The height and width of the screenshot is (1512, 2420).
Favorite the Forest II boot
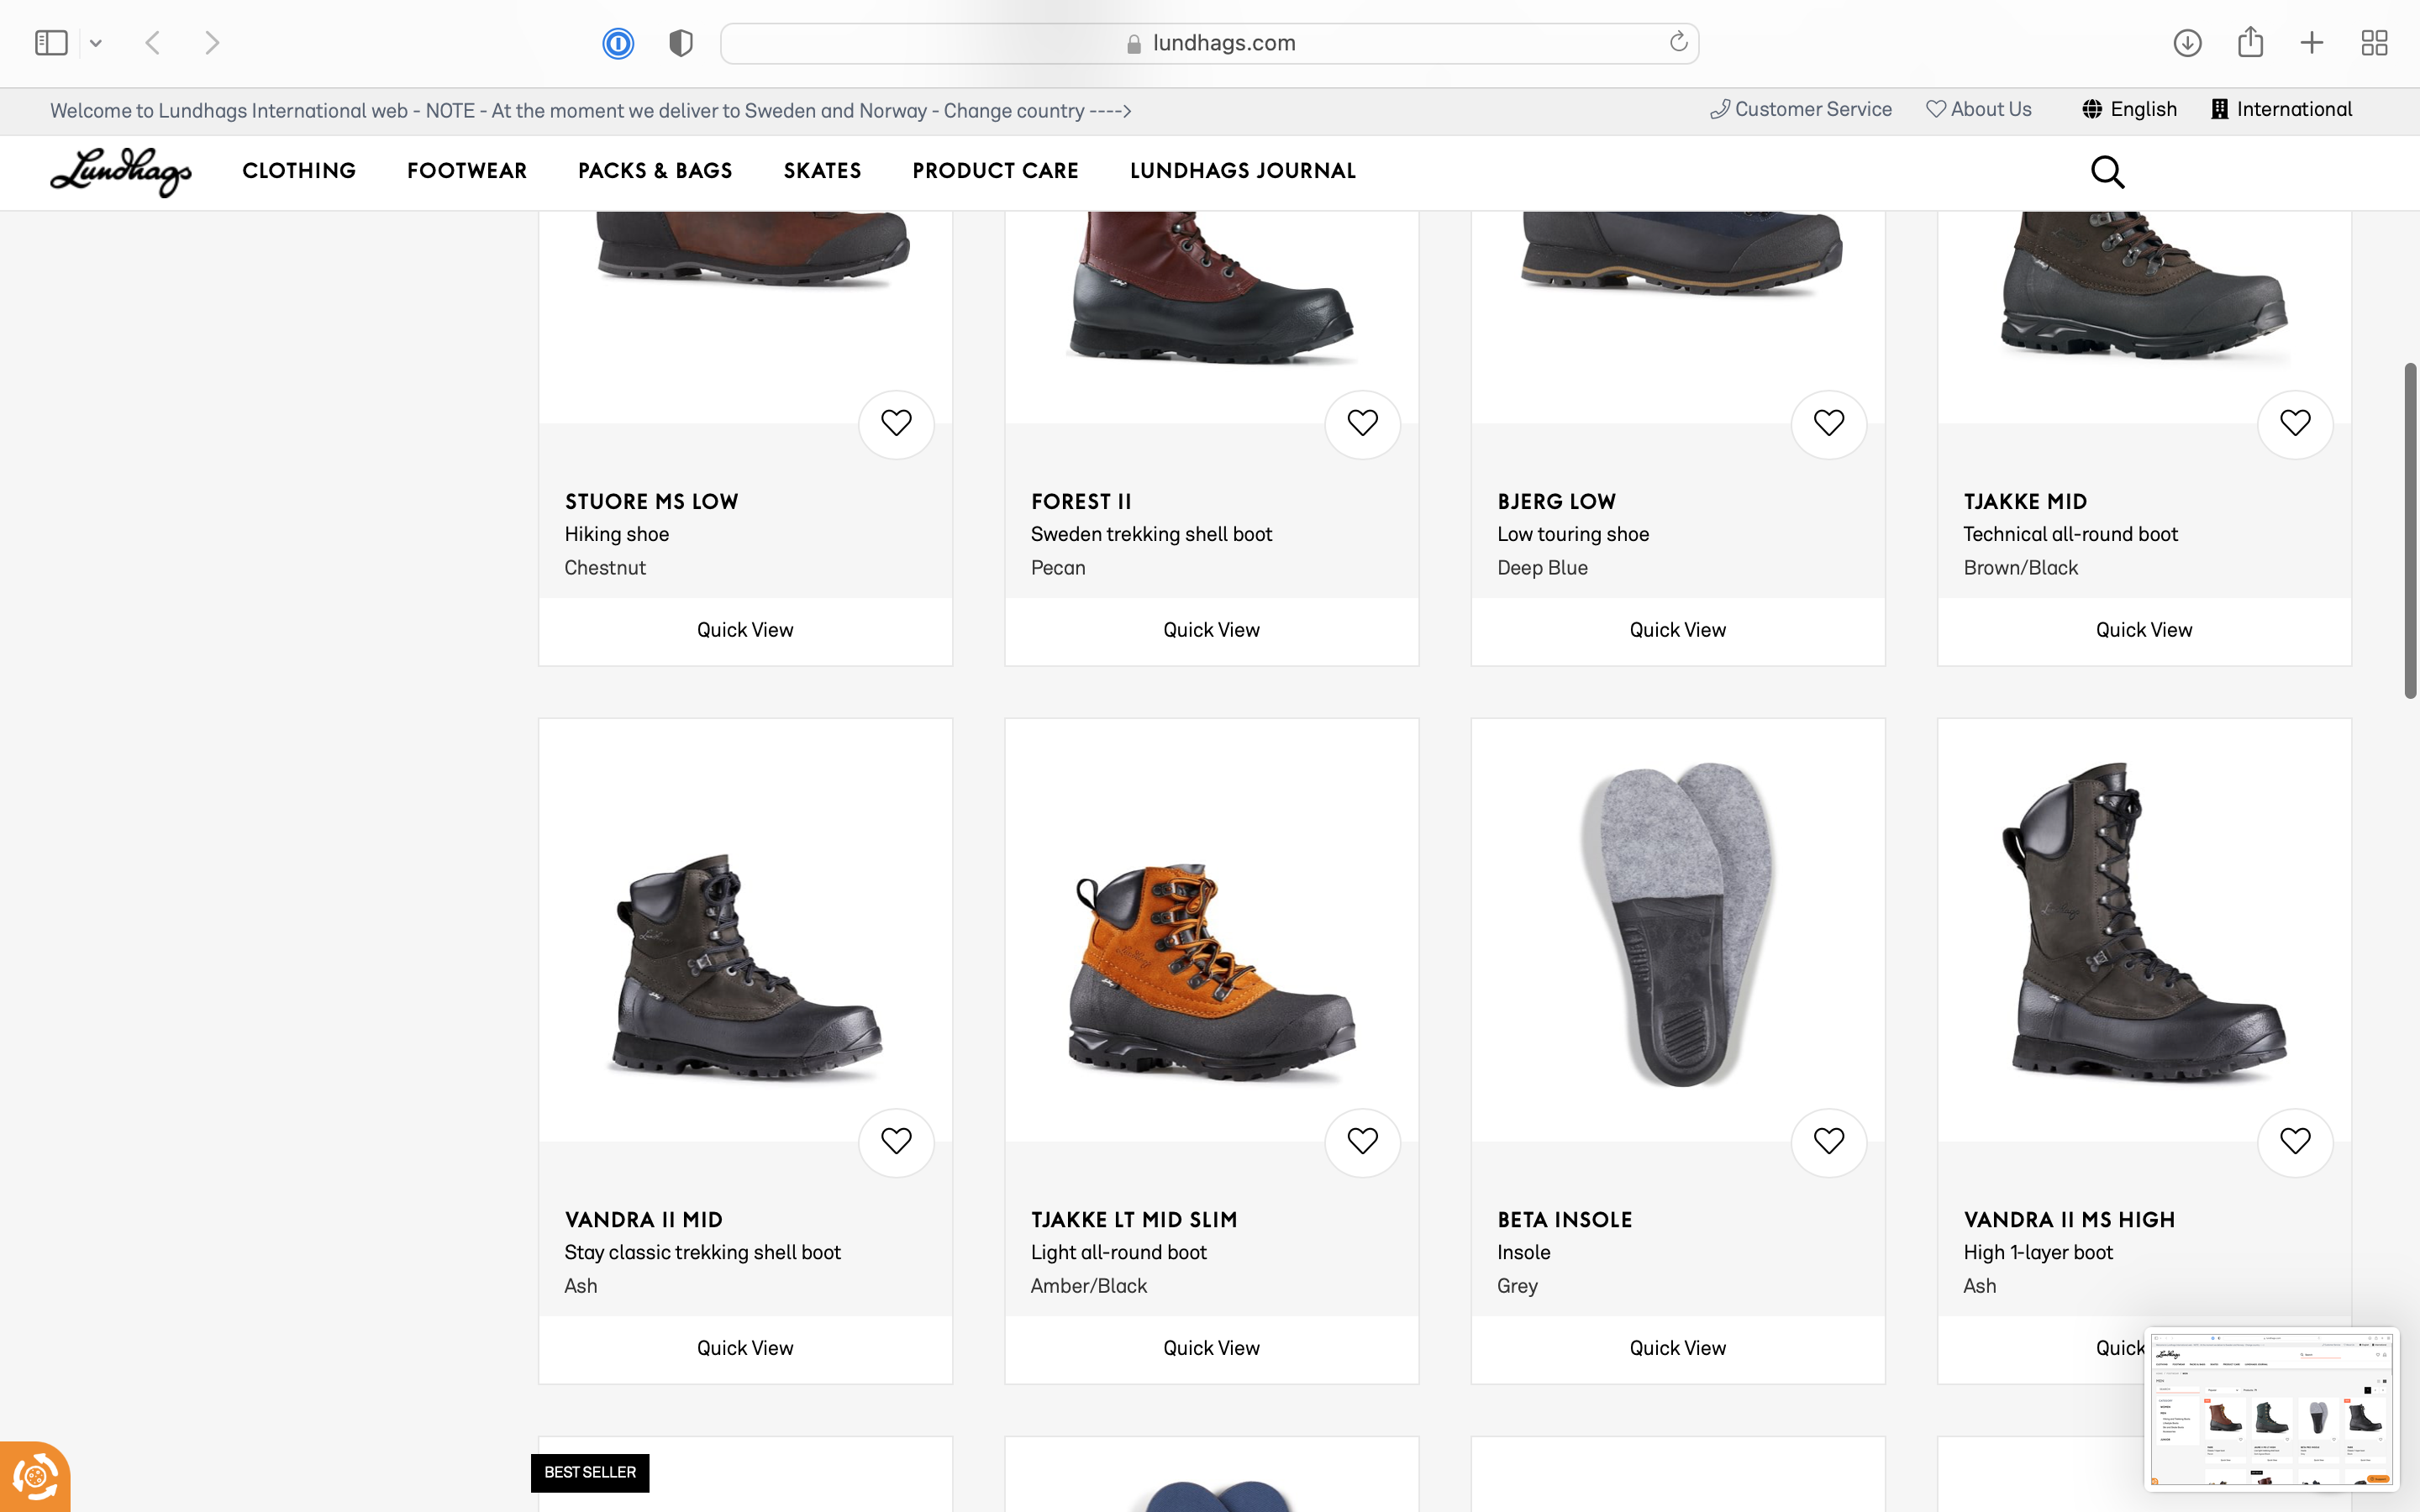tap(1362, 424)
